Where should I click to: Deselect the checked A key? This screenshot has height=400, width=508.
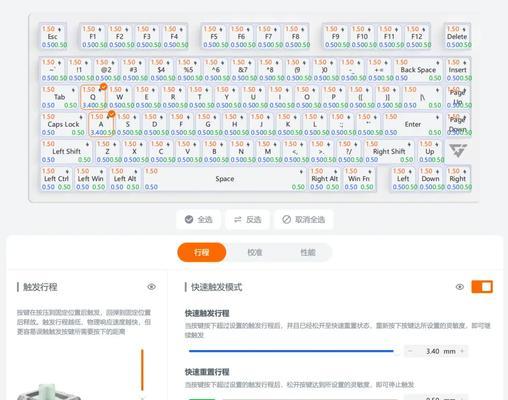pos(101,124)
